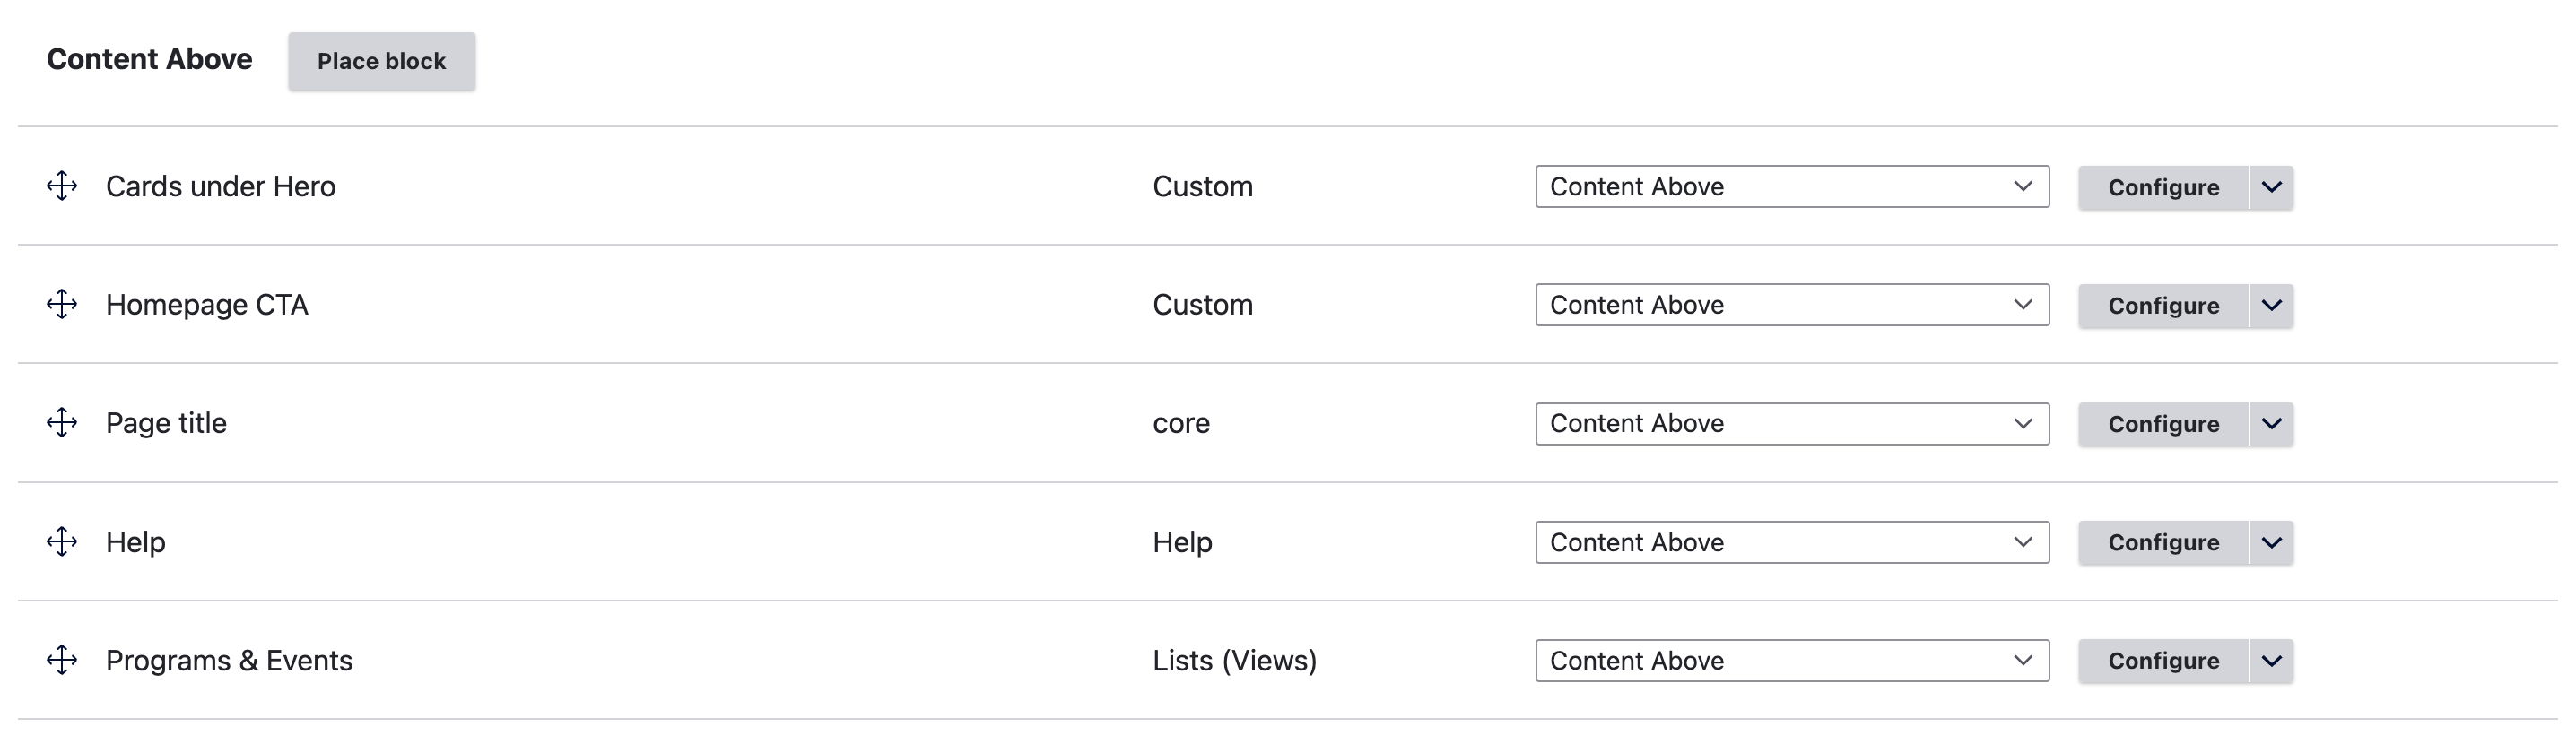Expand more actions arrow for Cards under Hero
2576x744 pixels.
click(2271, 188)
